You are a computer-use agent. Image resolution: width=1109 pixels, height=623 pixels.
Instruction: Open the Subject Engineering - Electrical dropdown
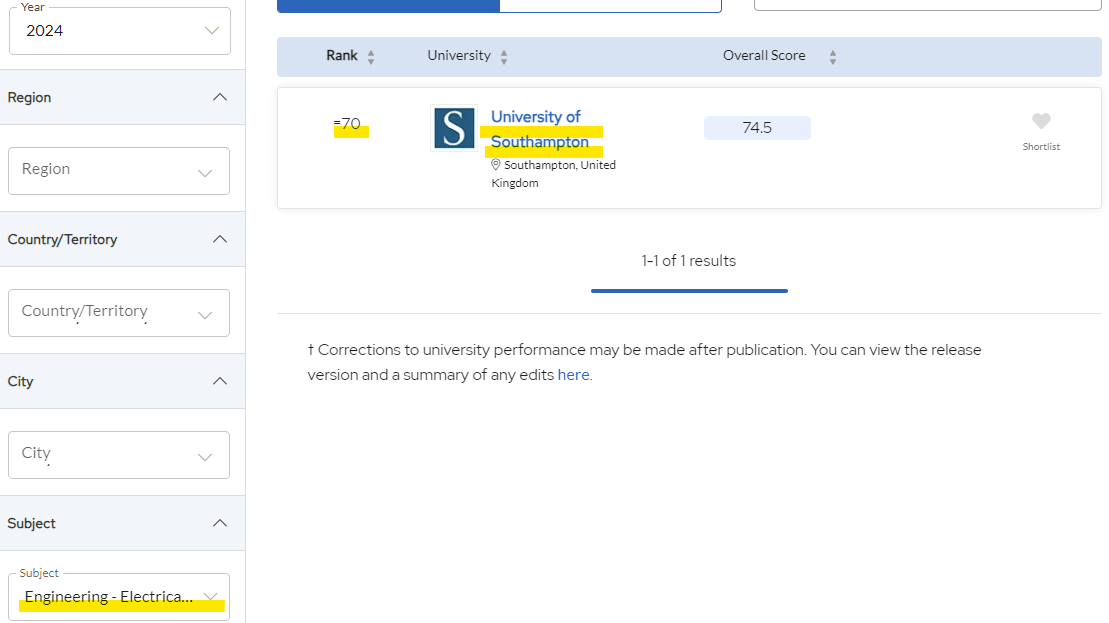119,597
